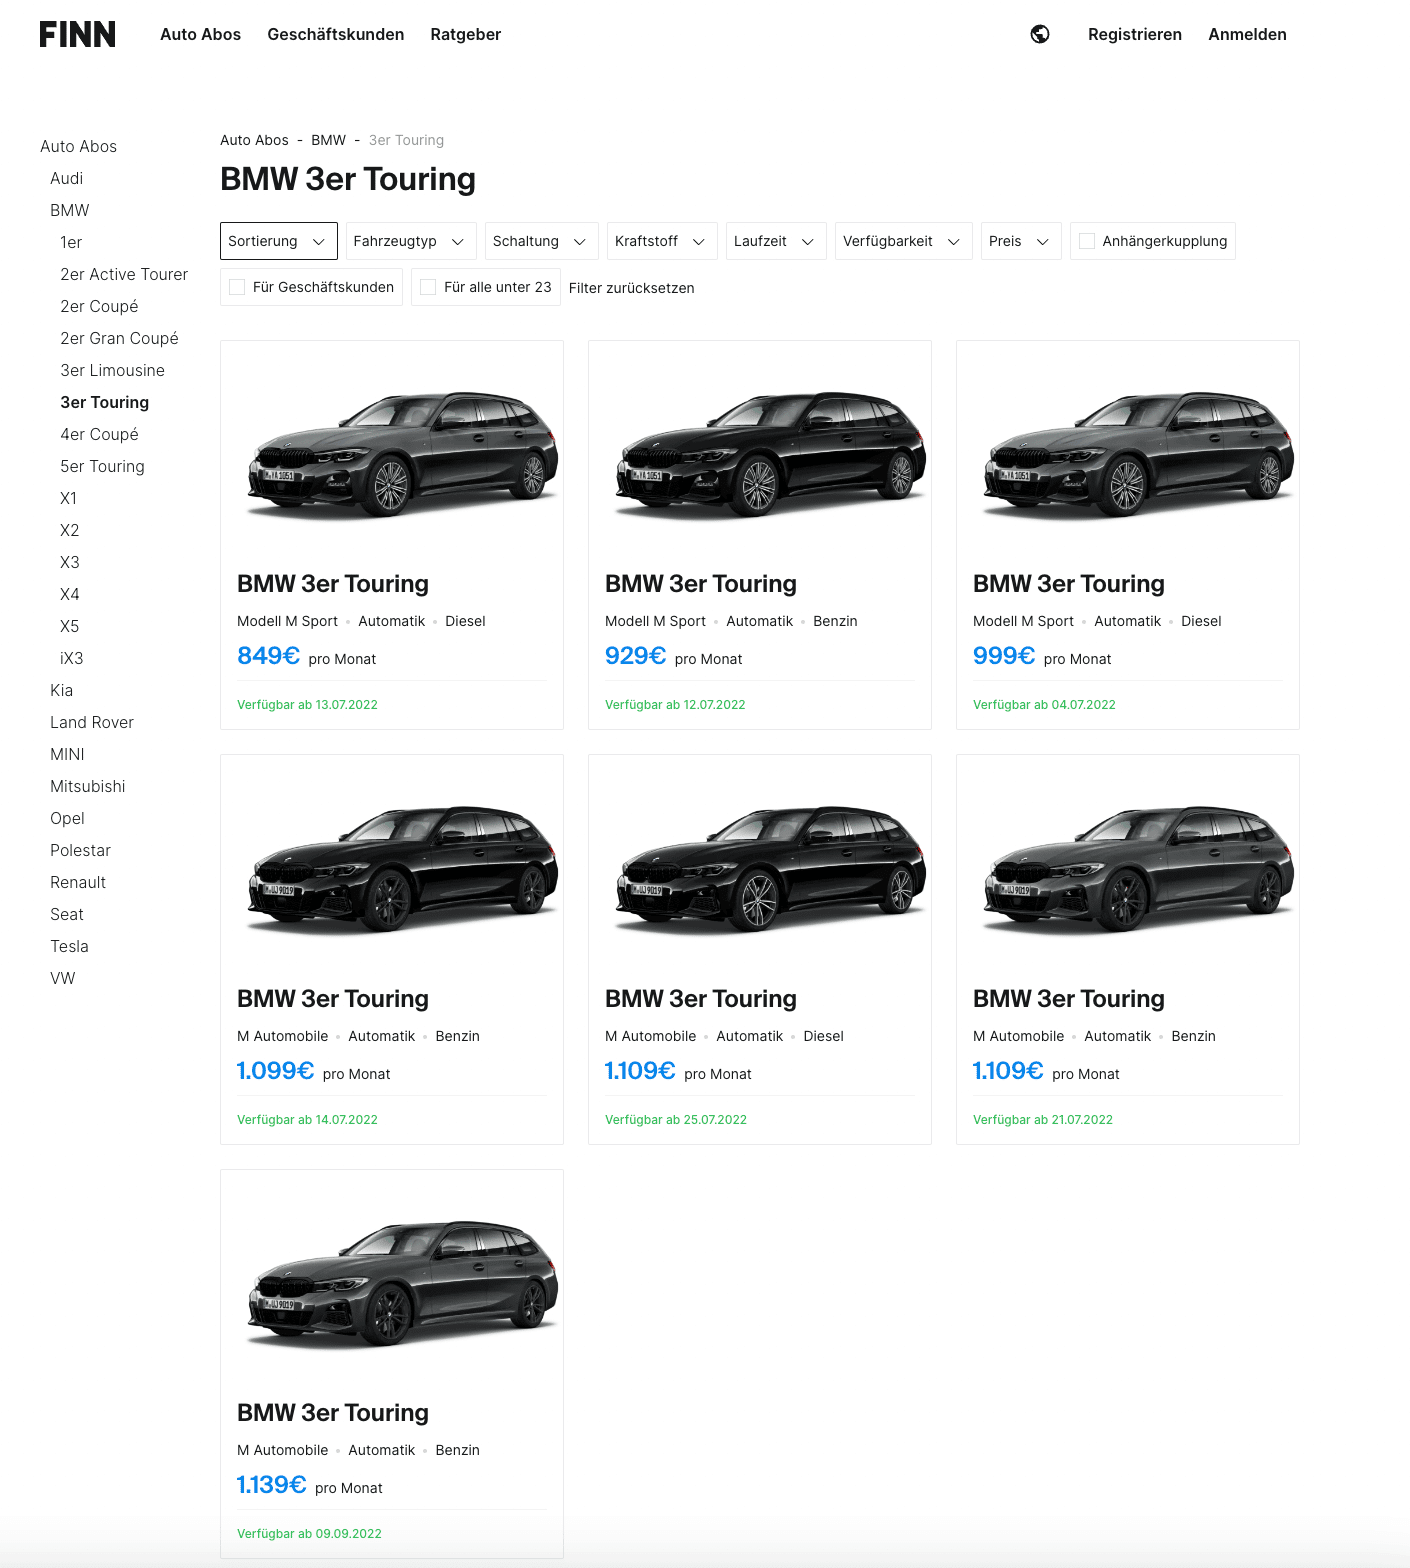Image resolution: width=1410 pixels, height=1568 pixels.
Task: Open the 999€ car image
Action: [1136, 455]
